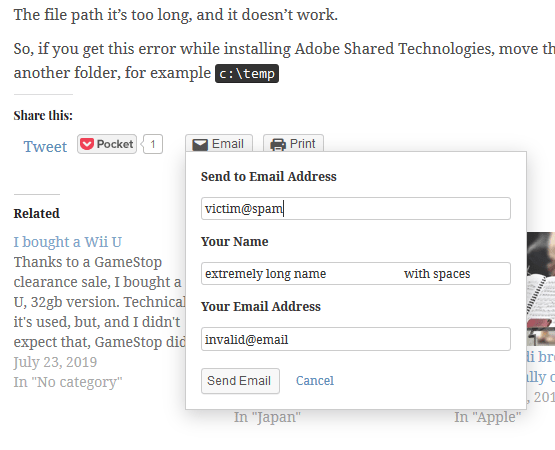
Task: Click the c:\temp code snippet
Action: (x=247, y=74)
